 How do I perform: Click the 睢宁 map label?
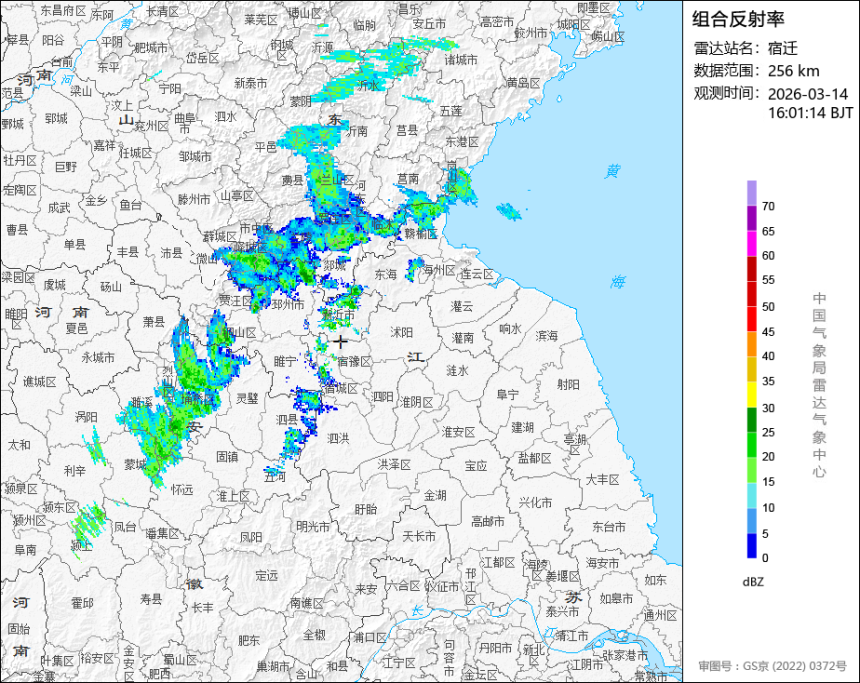(x=285, y=360)
